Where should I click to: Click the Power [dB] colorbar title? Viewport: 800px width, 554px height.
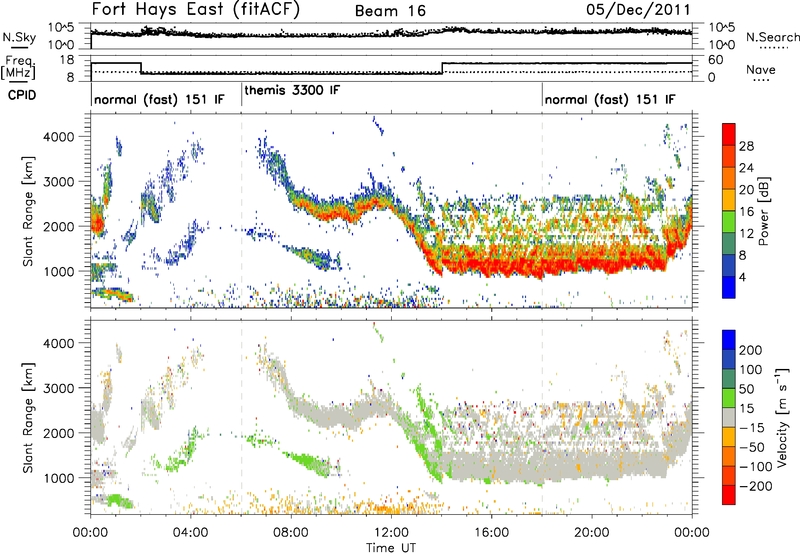click(x=764, y=211)
